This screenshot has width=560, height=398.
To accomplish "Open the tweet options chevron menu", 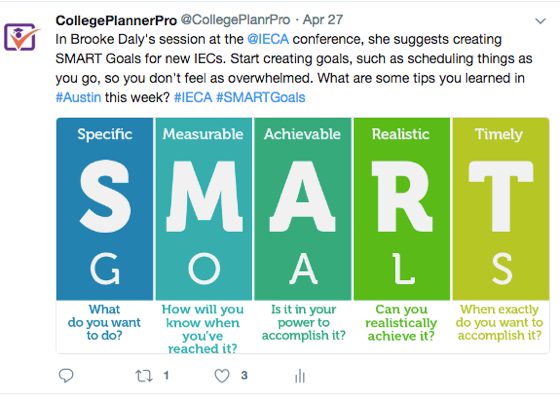I will click(x=540, y=21).
